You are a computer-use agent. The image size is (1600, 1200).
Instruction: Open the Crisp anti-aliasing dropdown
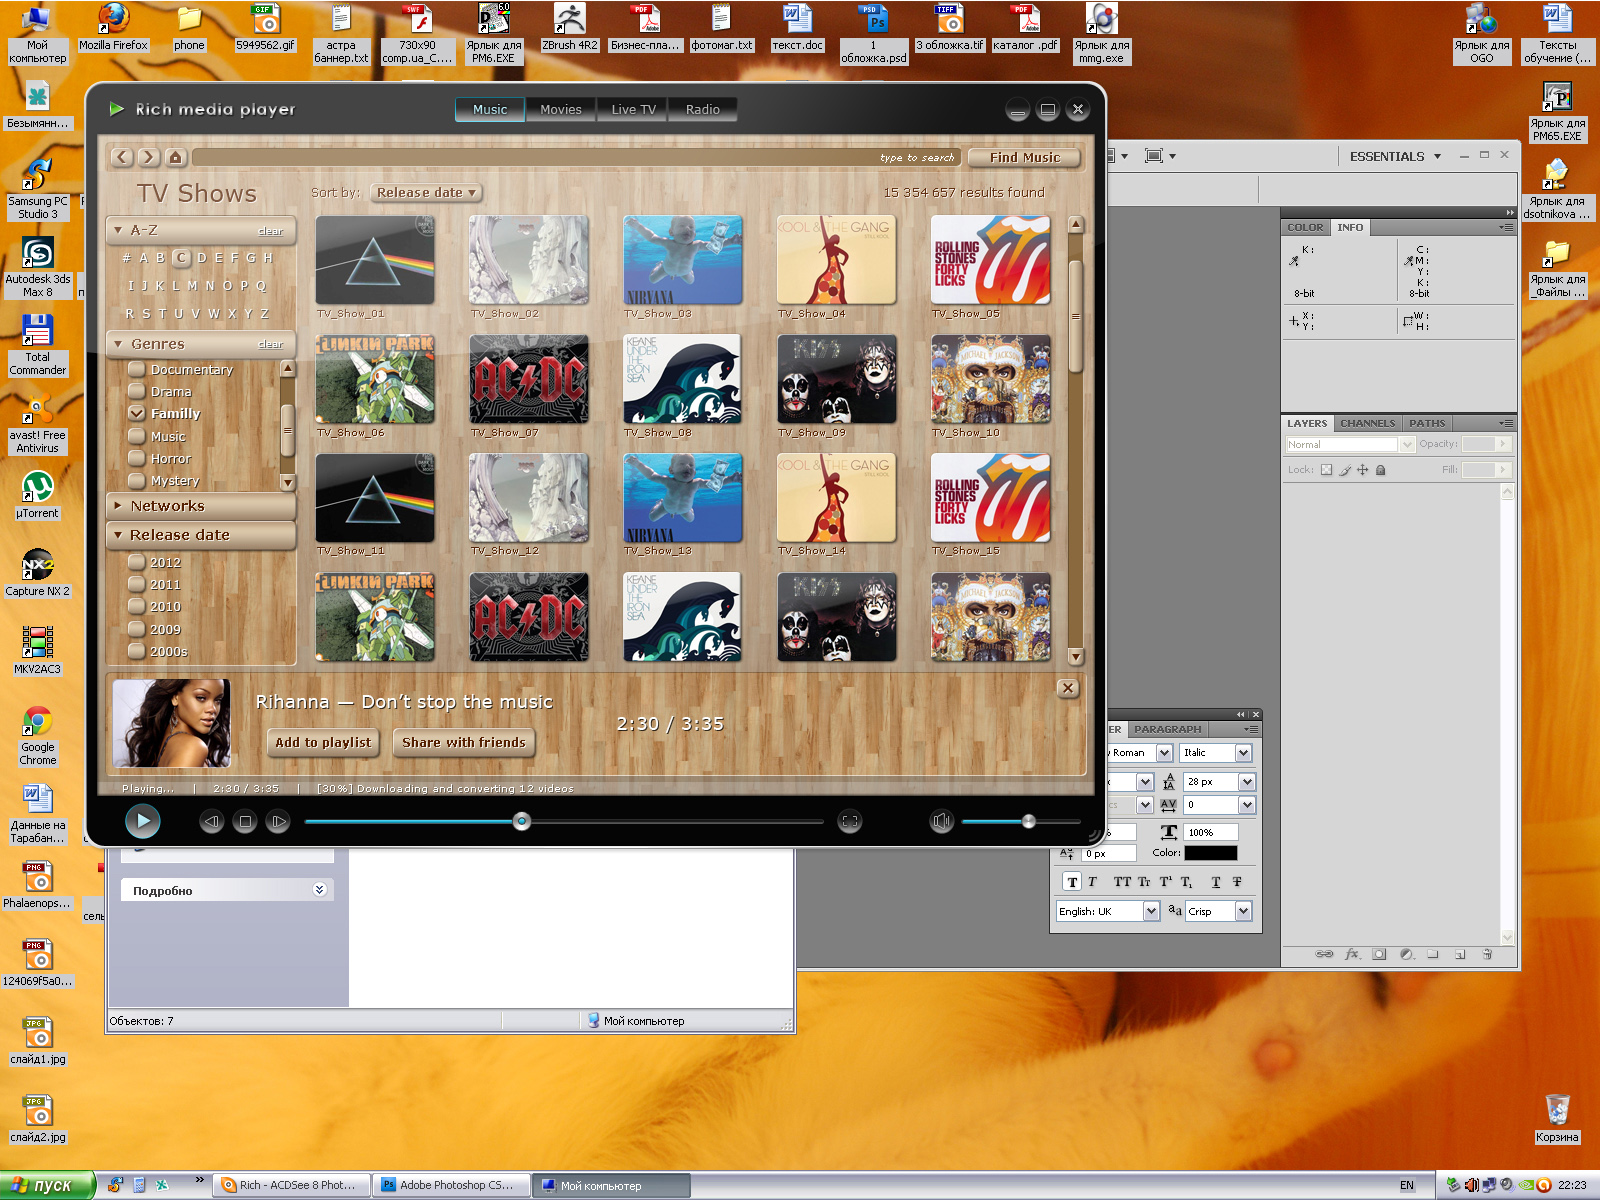pyautogui.click(x=1244, y=911)
